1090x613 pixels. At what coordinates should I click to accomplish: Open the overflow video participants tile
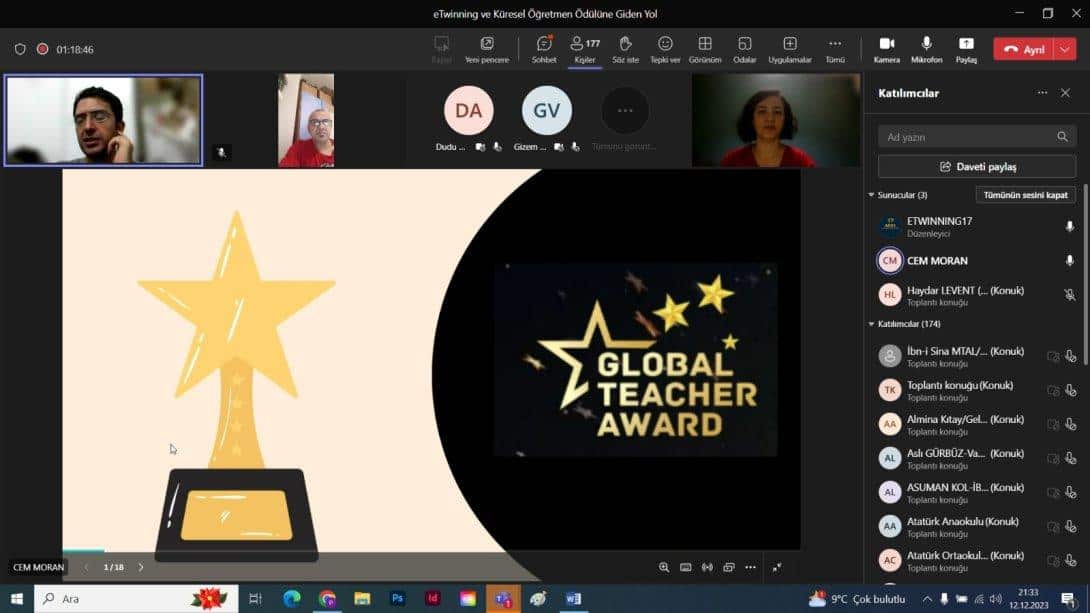pos(624,111)
